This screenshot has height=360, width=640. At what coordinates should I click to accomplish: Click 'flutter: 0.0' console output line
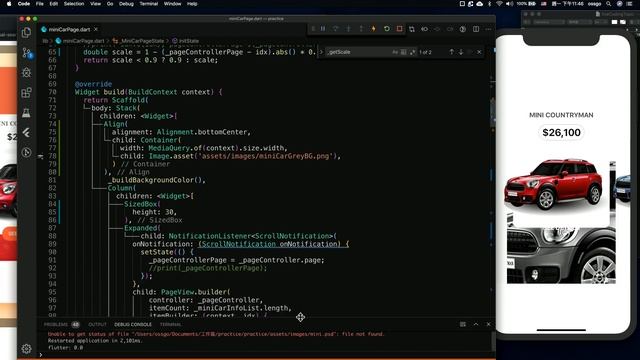click(x=65, y=348)
